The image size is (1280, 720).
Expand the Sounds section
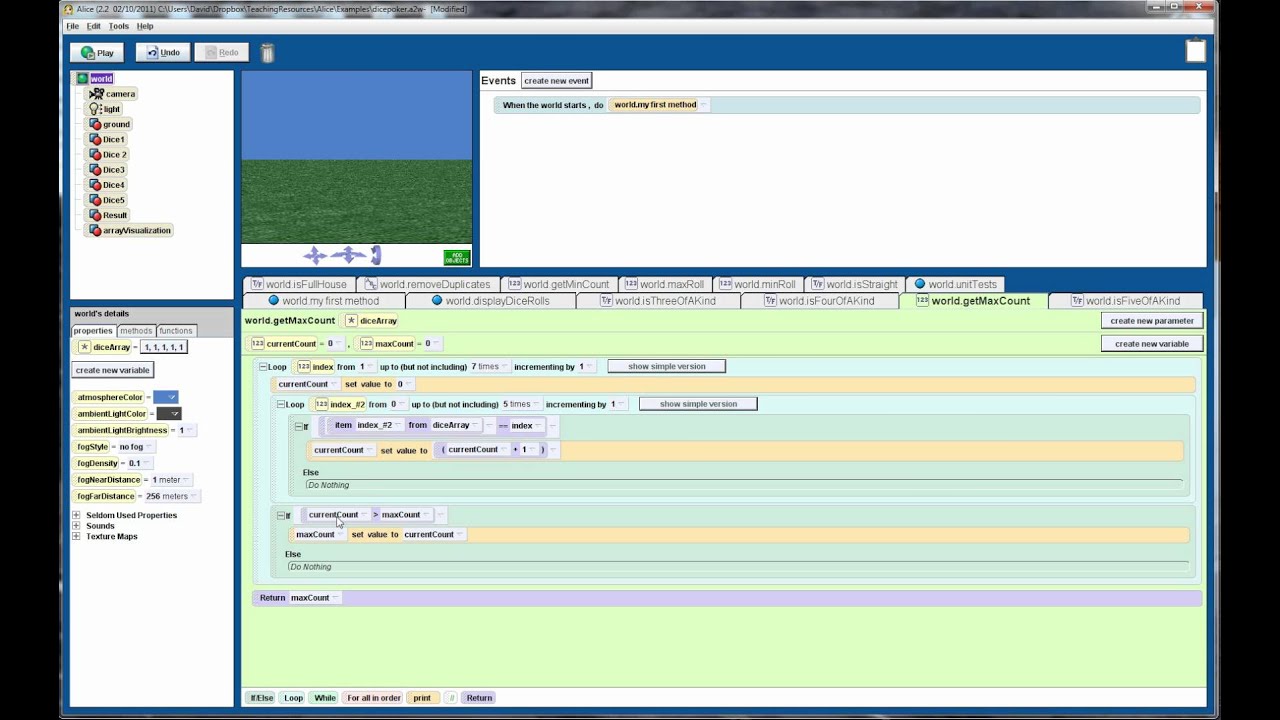77,526
